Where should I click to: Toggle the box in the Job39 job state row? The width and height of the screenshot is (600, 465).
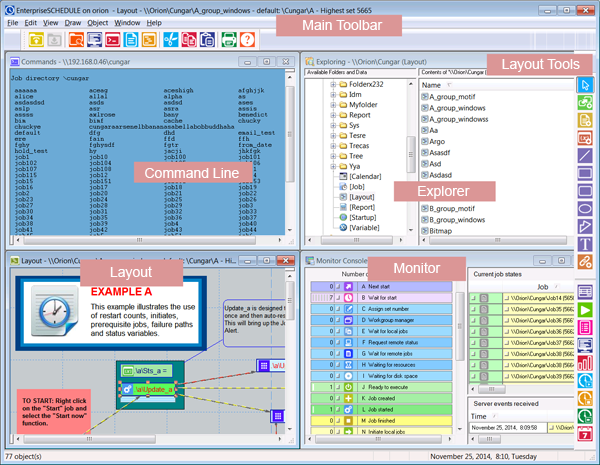473,376
